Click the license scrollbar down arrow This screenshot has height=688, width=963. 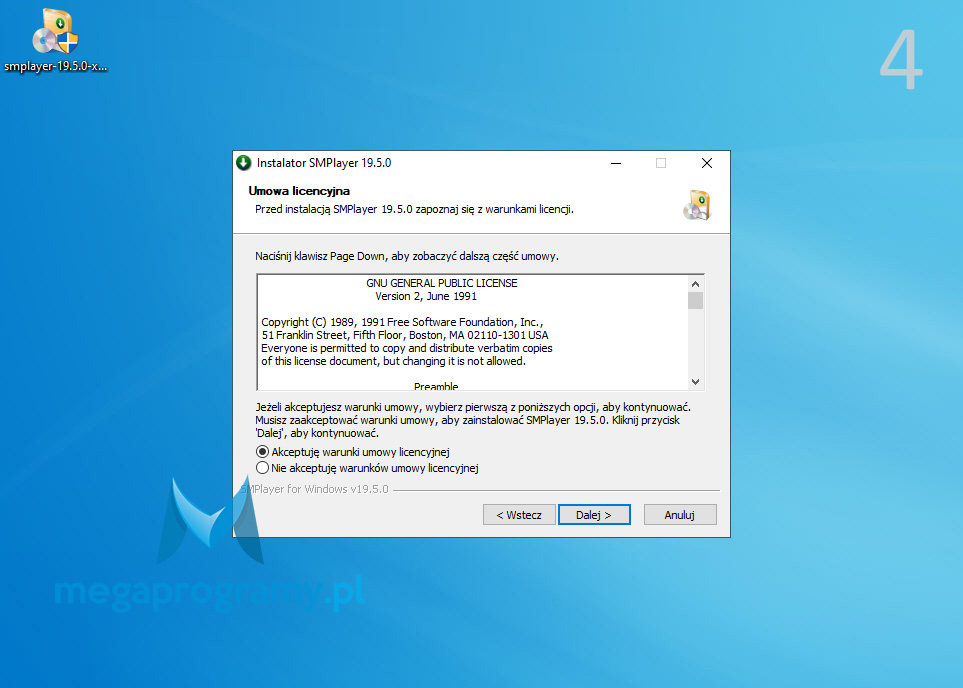(x=695, y=381)
